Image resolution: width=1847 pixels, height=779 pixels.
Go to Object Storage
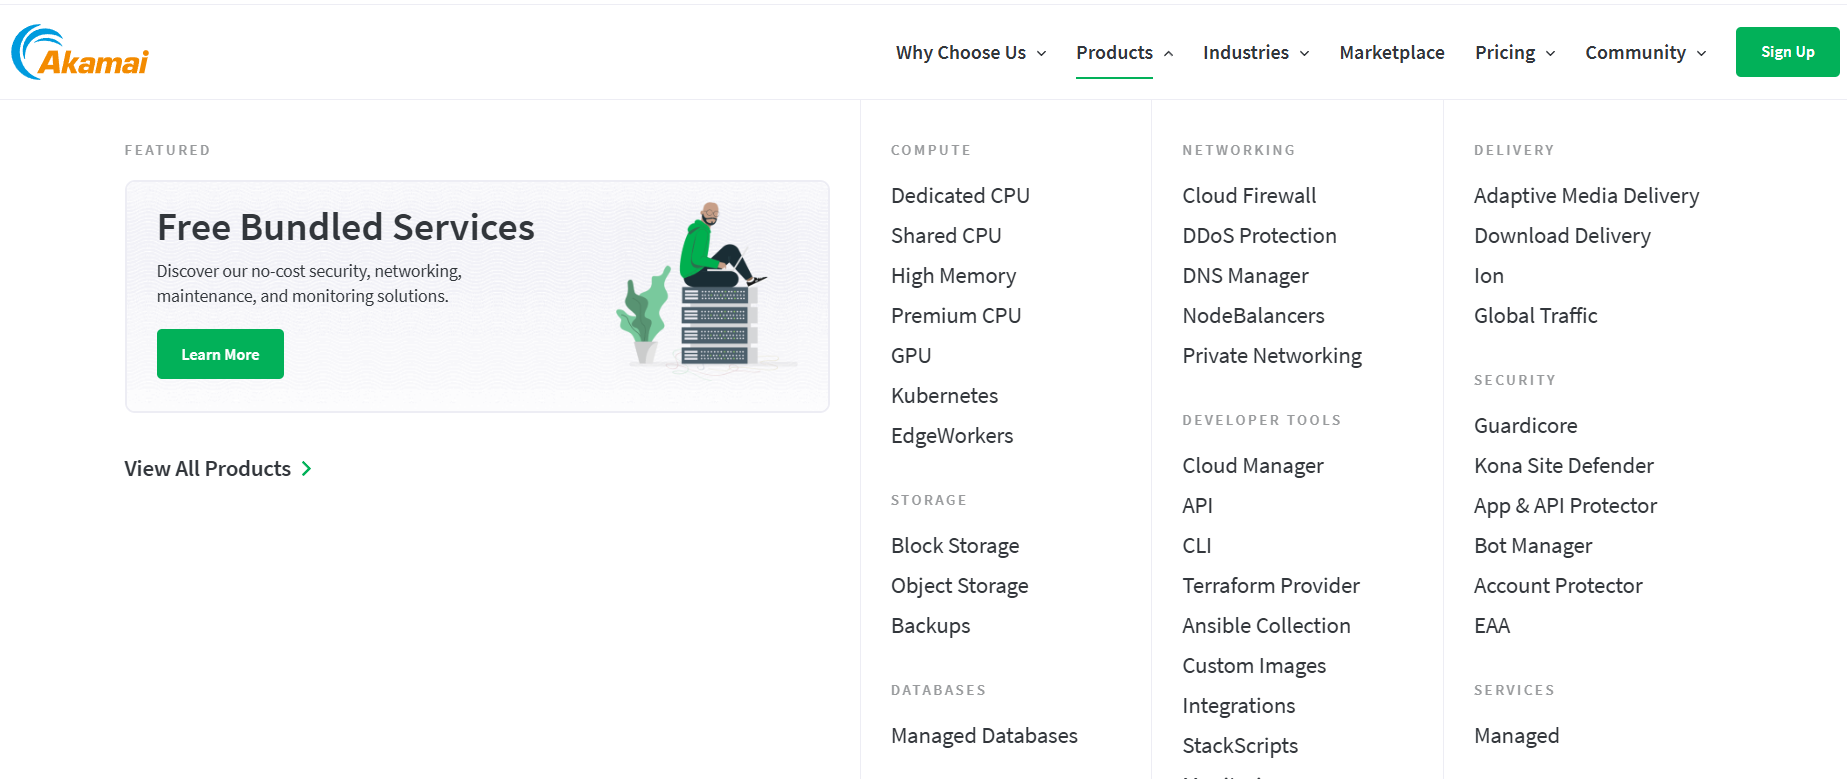[959, 586]
